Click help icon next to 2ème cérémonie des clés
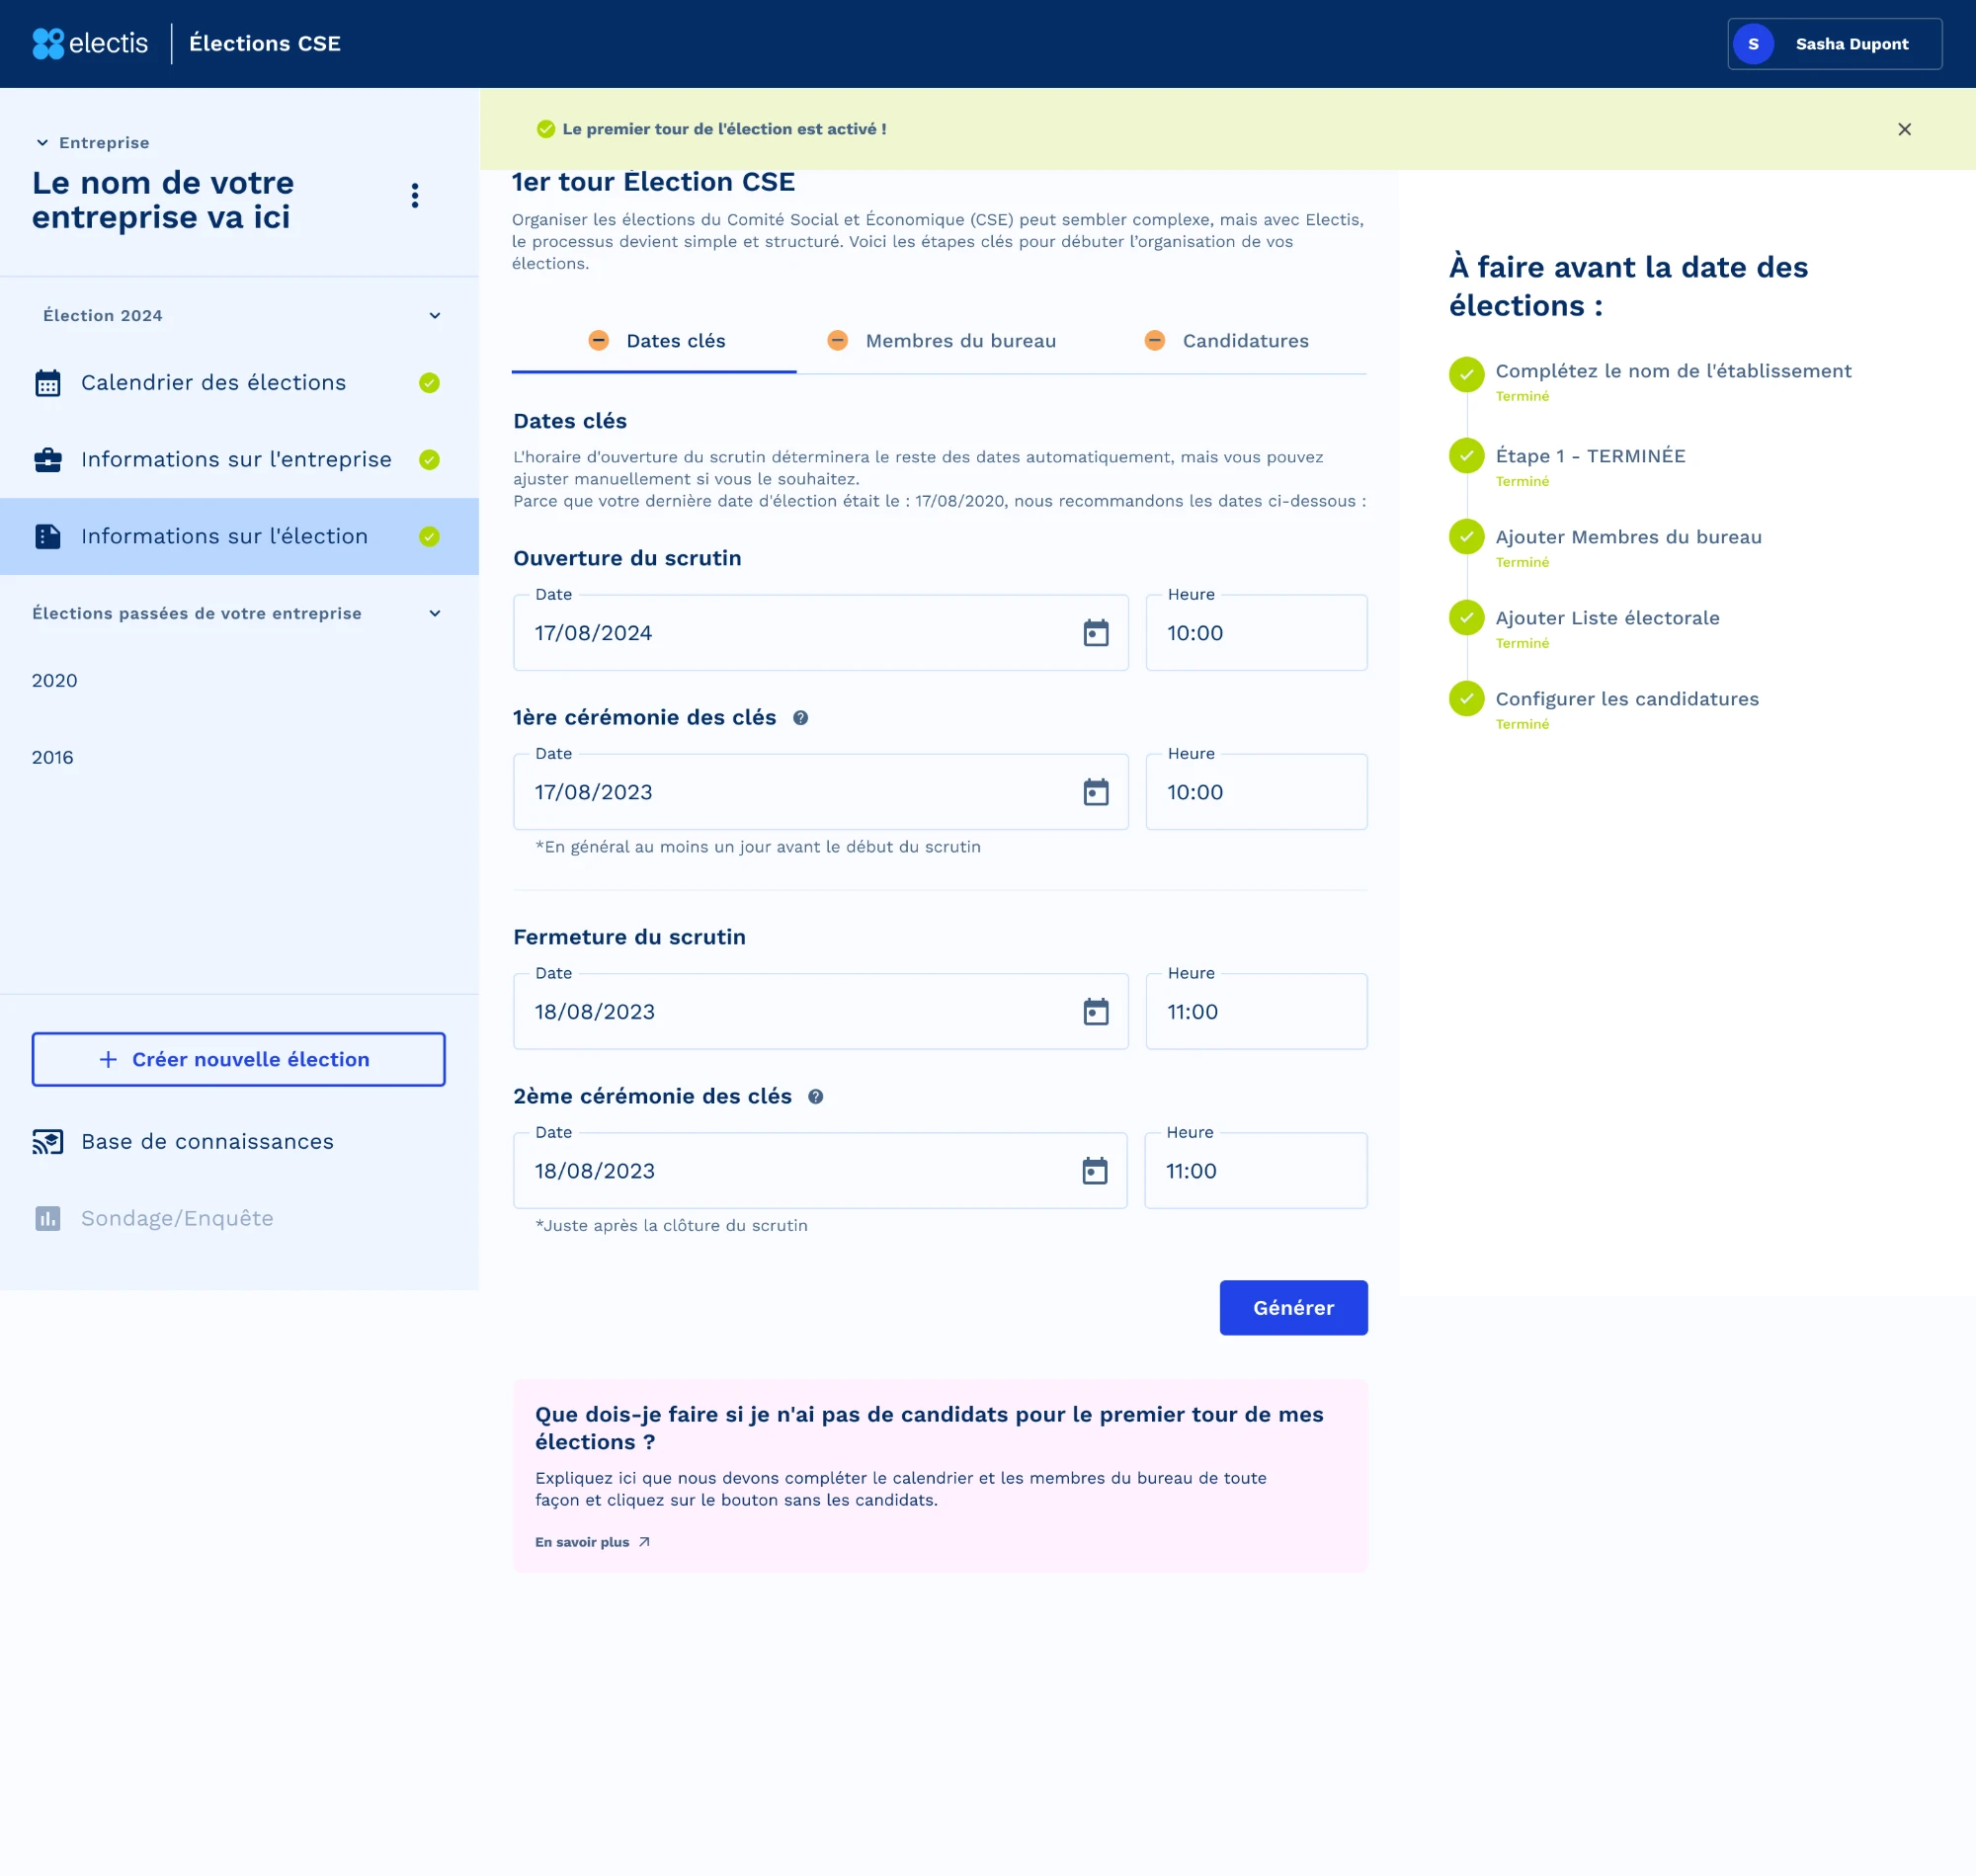1976x1876 pixels. tap(816, 1097)
